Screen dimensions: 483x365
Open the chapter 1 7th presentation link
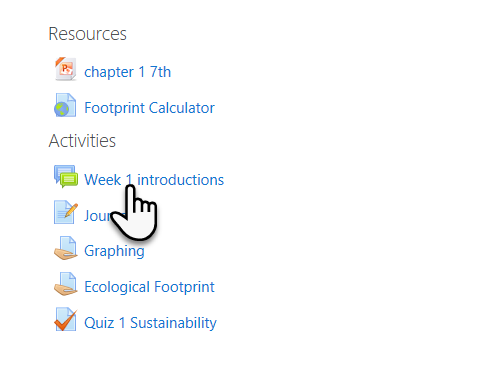tap(127, 72)
